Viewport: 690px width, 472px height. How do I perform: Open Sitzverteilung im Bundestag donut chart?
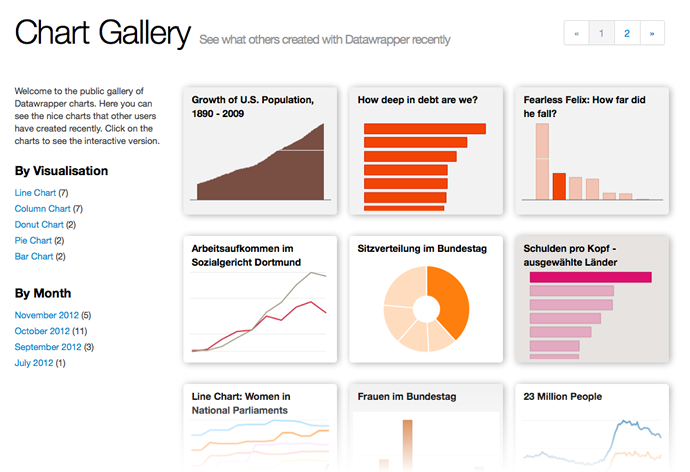pyautogui.click(x=426, y=300)
